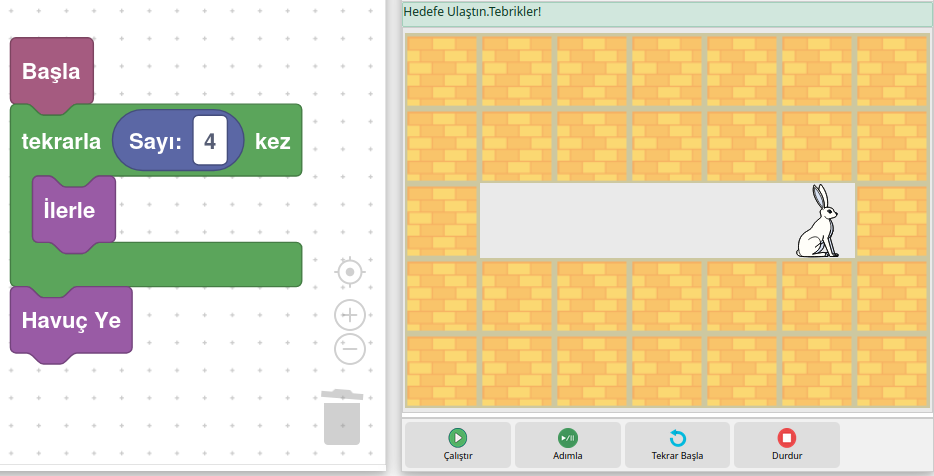Zoom in with the plus icon
Image resolution: width=934 pixels, height=476 pixels.
coord(349,315)
